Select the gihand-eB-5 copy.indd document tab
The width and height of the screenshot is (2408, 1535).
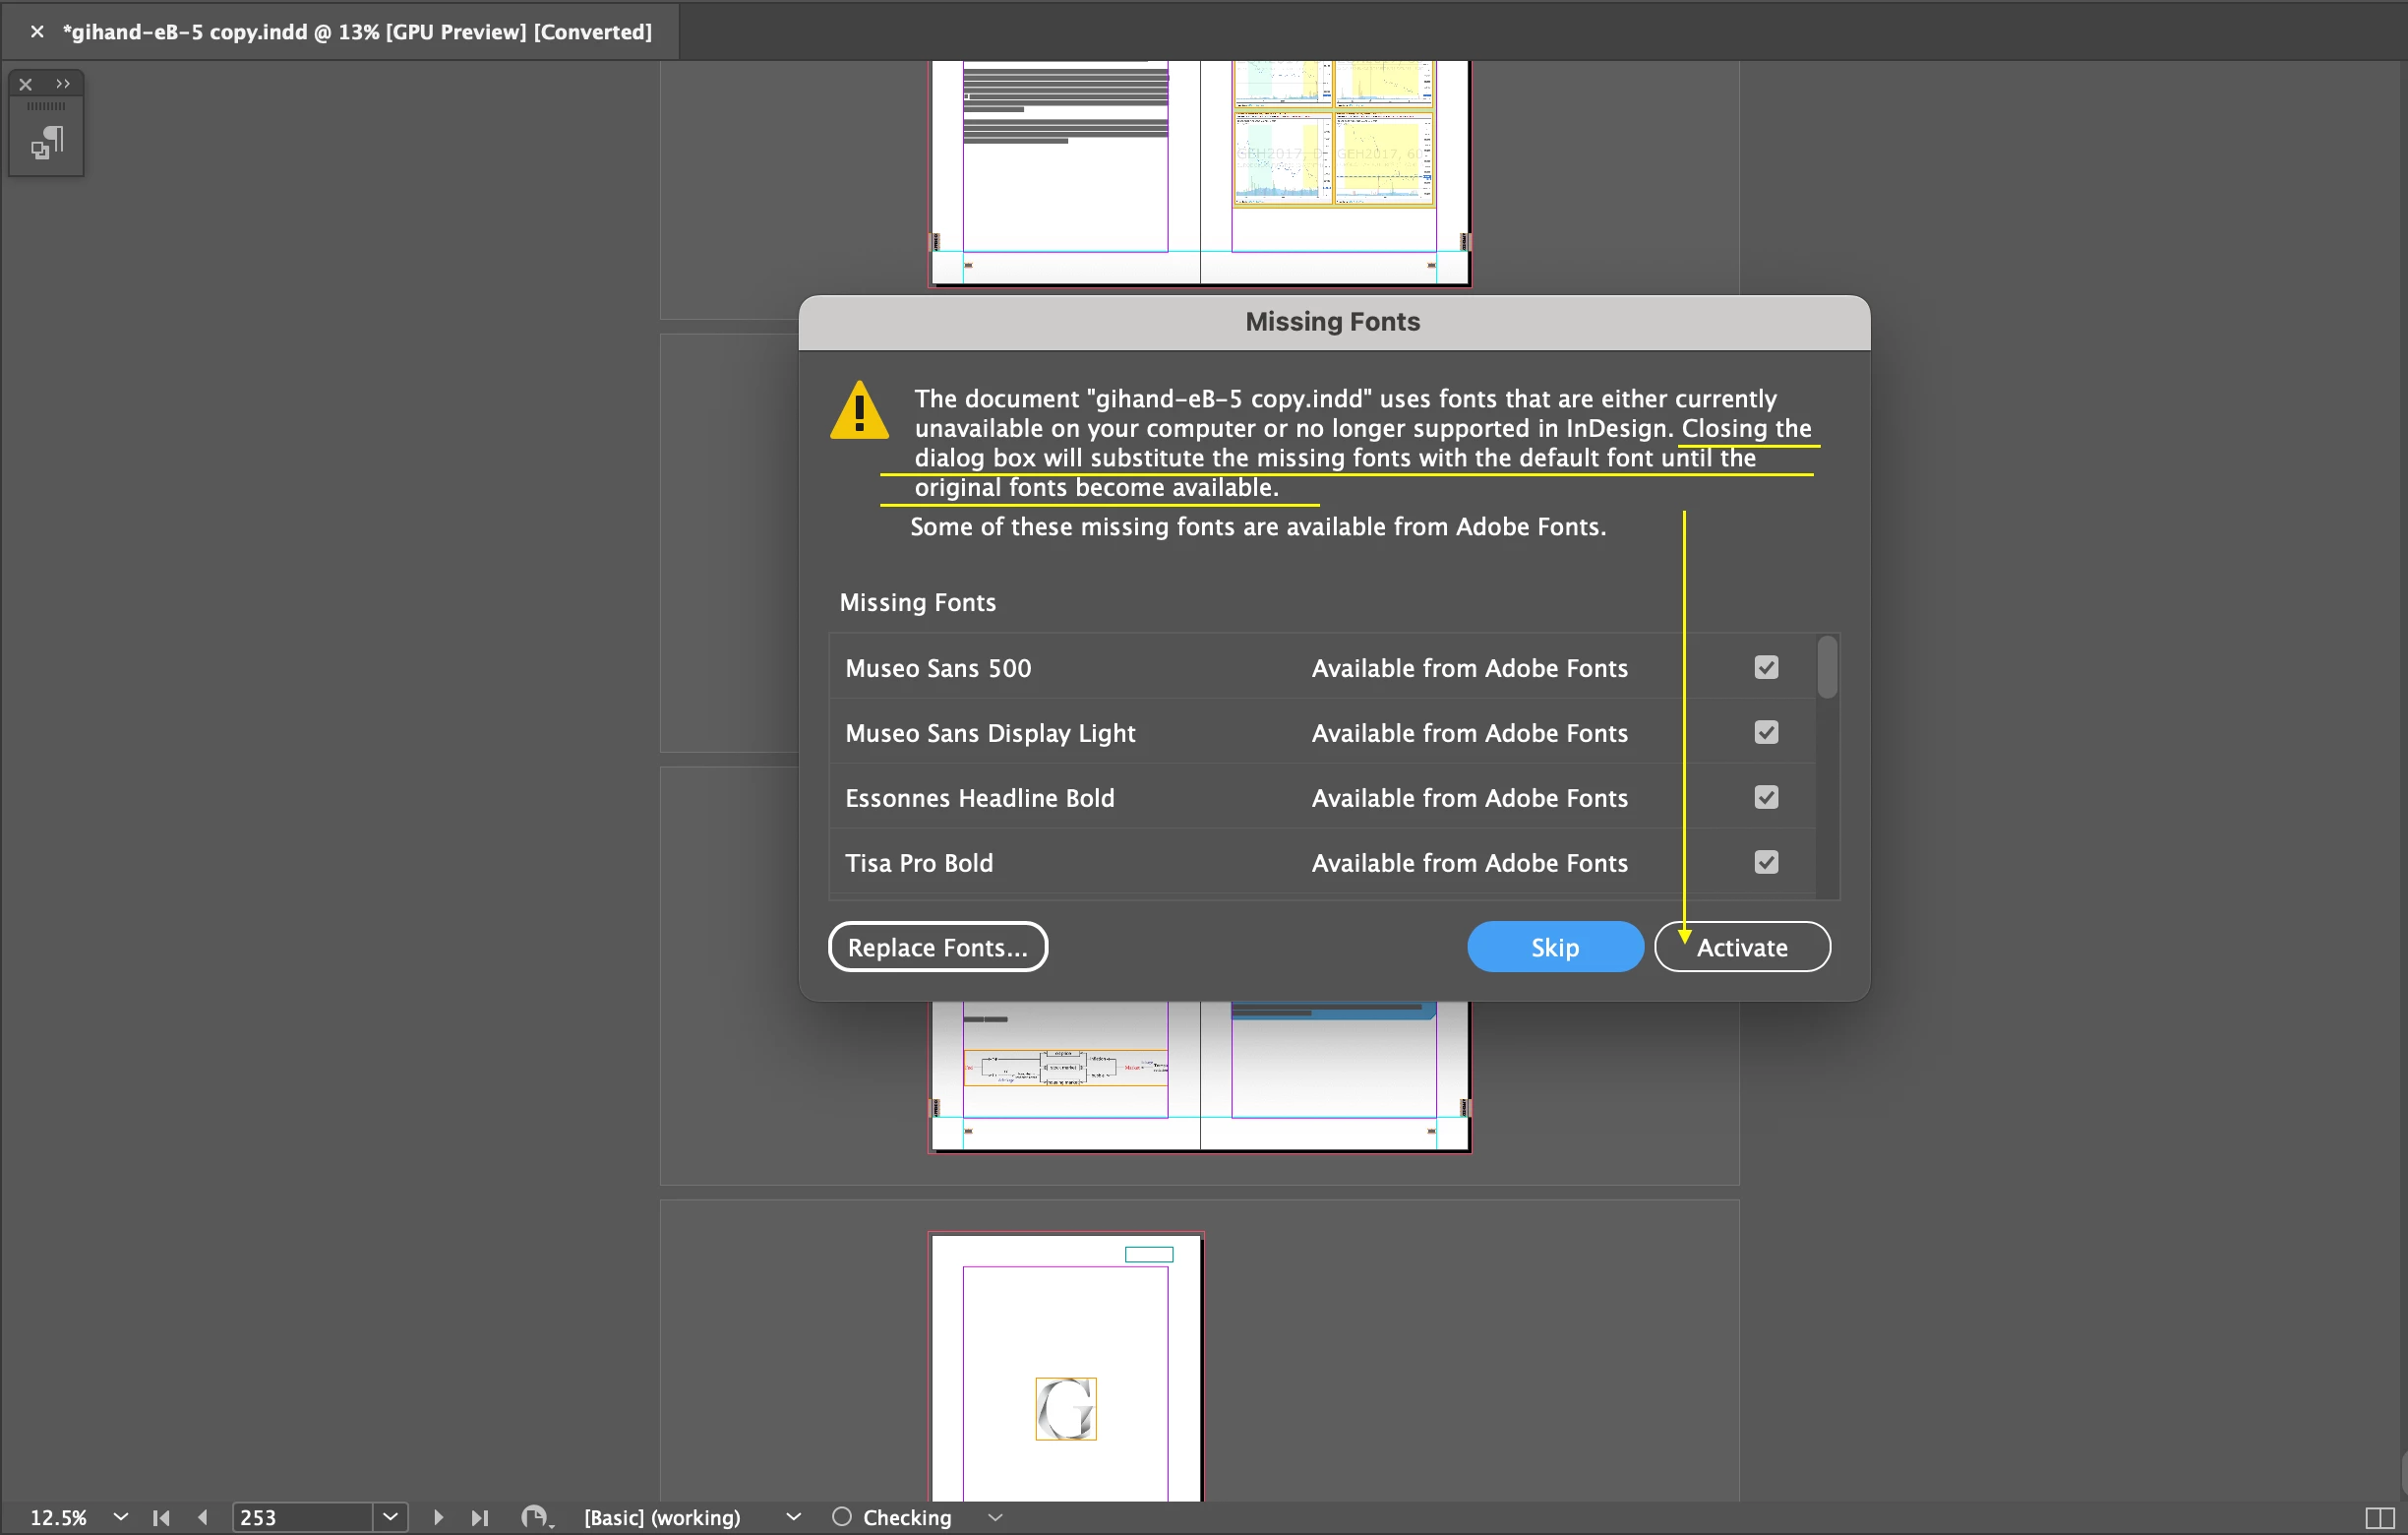356,32
